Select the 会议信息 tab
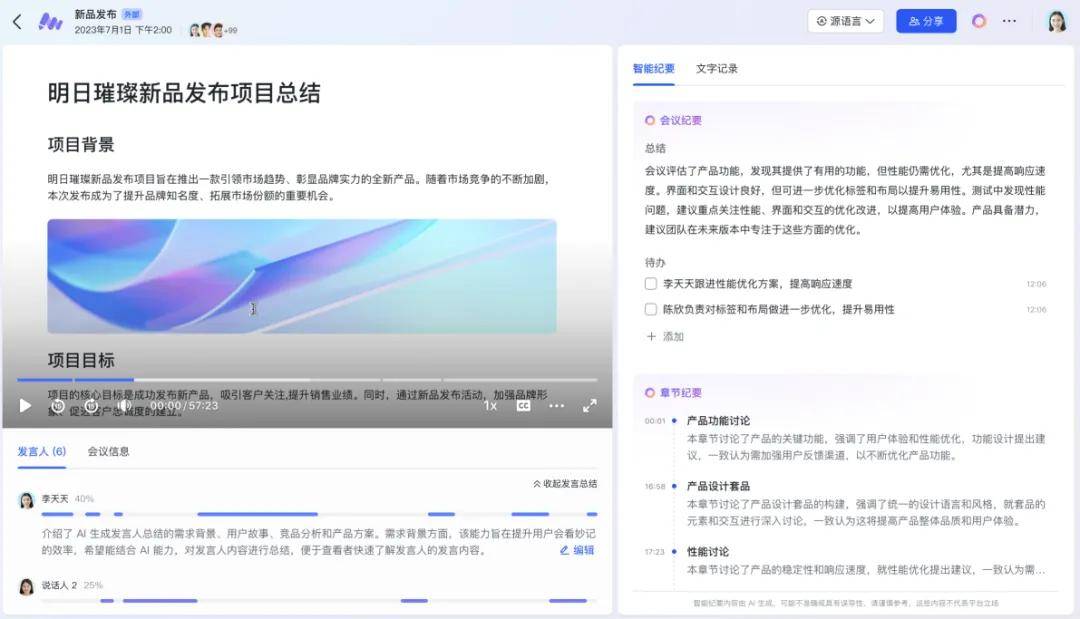 tap(108, 452)
